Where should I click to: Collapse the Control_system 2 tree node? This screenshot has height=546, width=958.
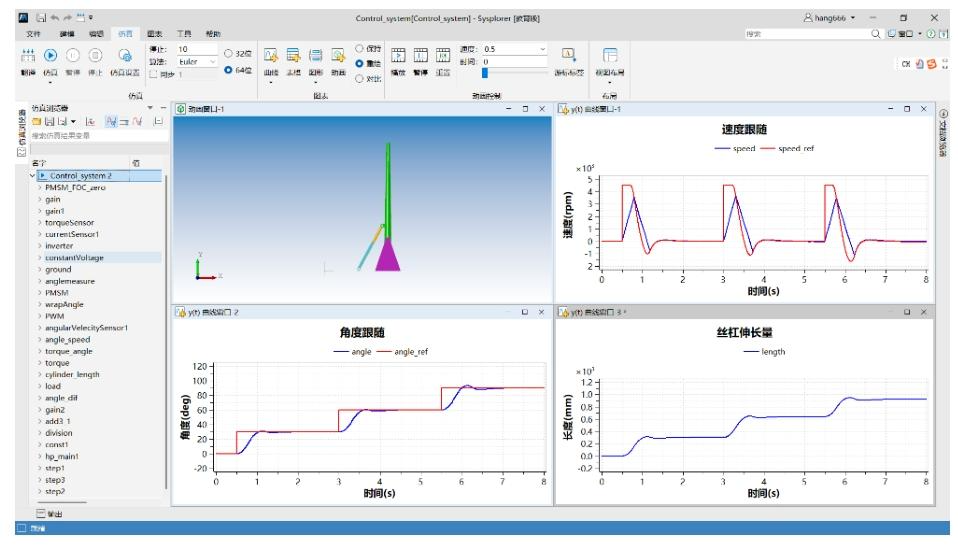[32, 176]
